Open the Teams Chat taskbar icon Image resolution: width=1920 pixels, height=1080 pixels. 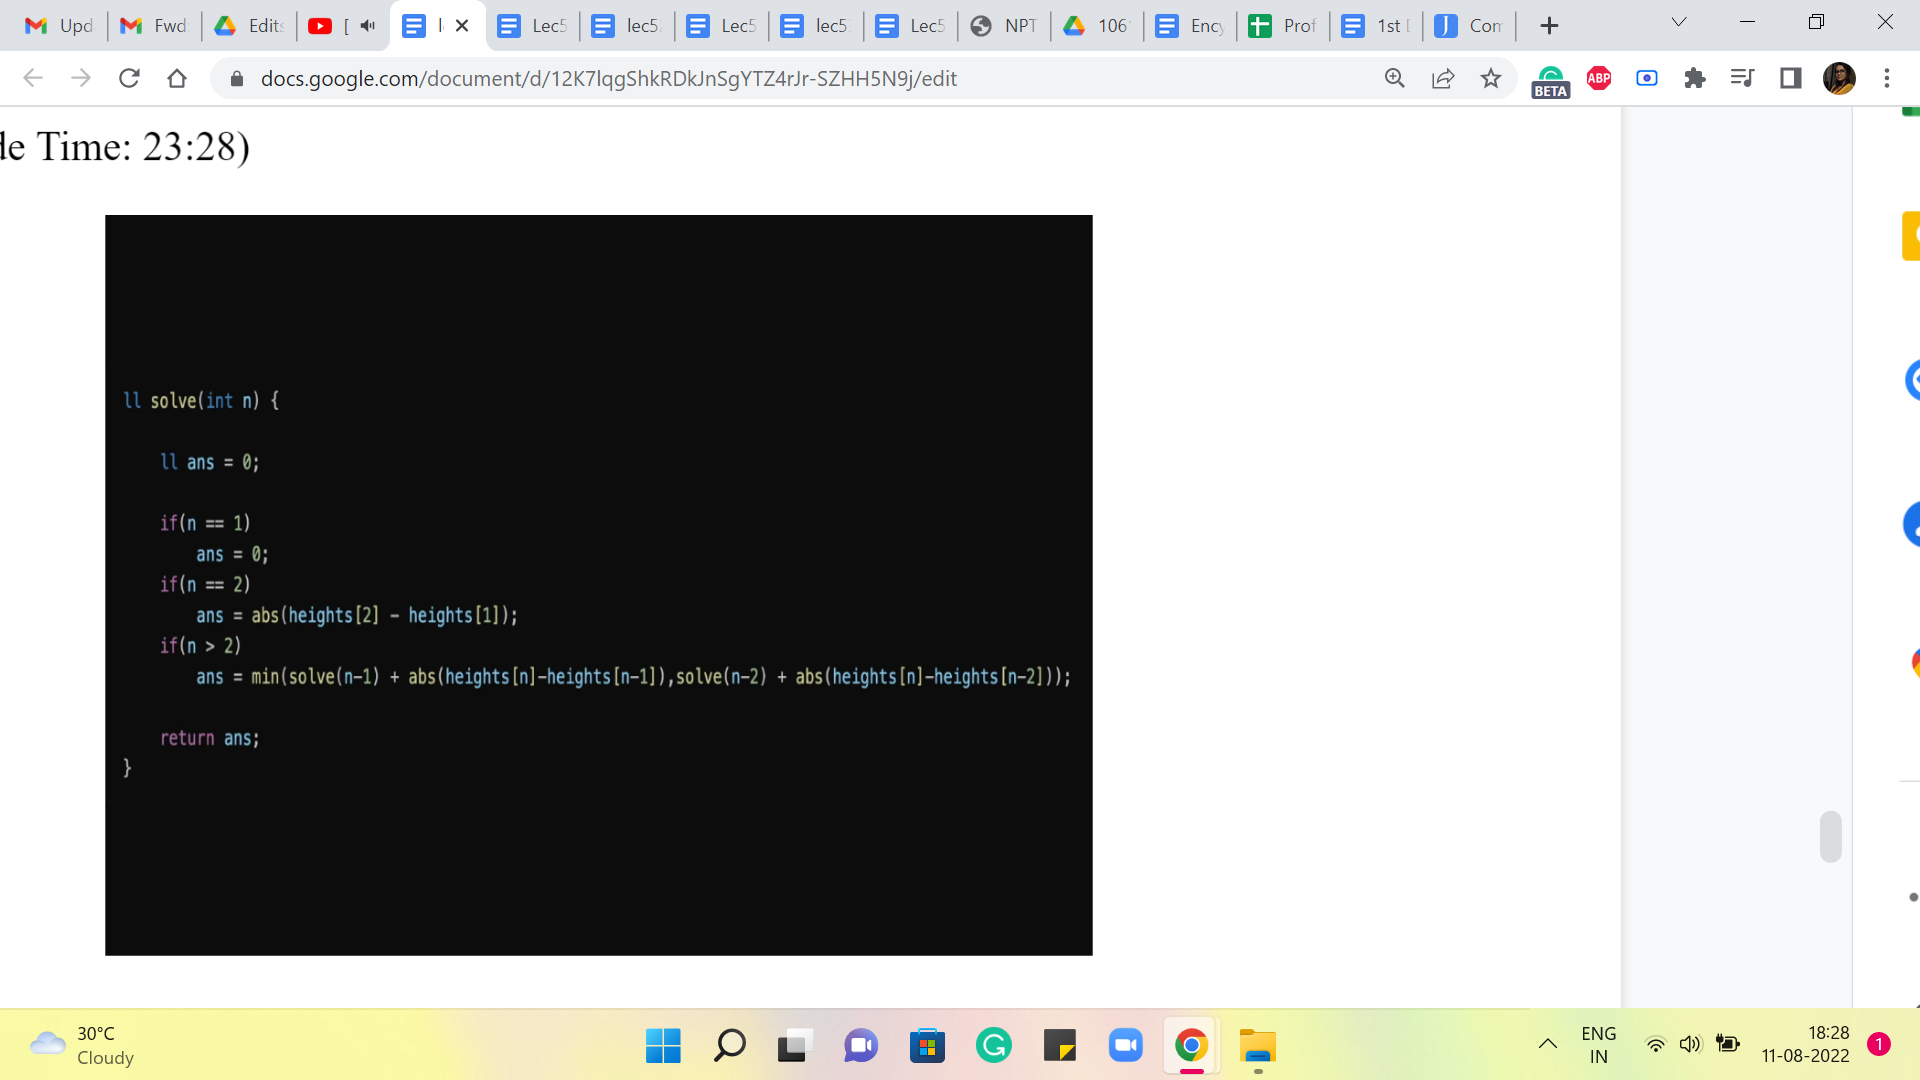click(861, 1046)
